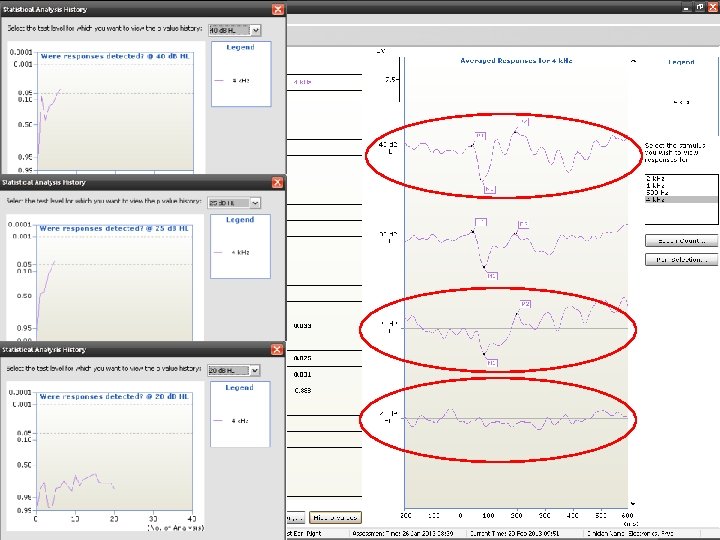Click the scroll-down arrow below the waveform chart
Image resolution: width=720 pixels, height=540 pixels.
[633, 504]
